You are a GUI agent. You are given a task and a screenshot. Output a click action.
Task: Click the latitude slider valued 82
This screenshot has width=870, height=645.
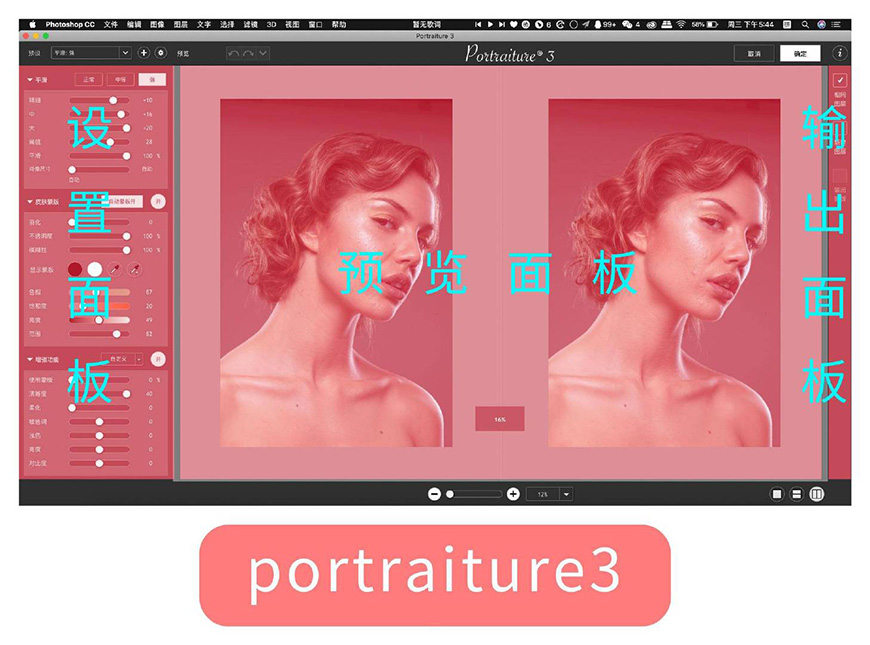point(99,334)
